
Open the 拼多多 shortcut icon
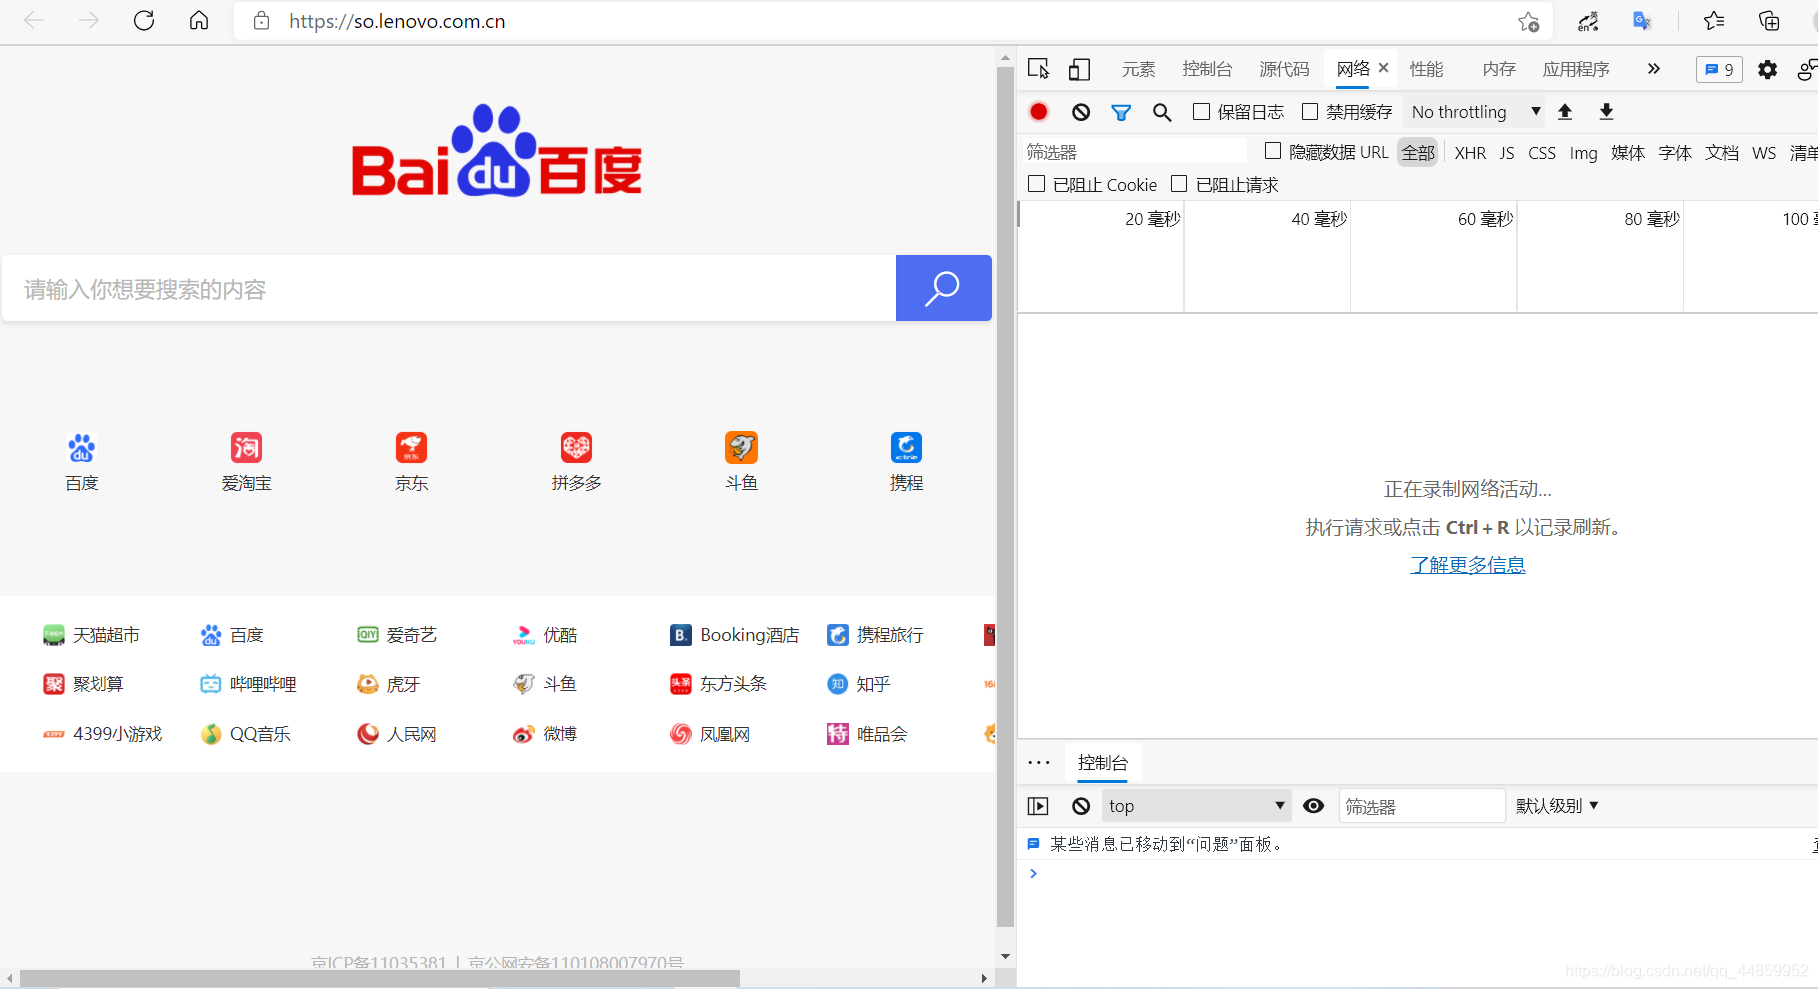click(576, 447)
